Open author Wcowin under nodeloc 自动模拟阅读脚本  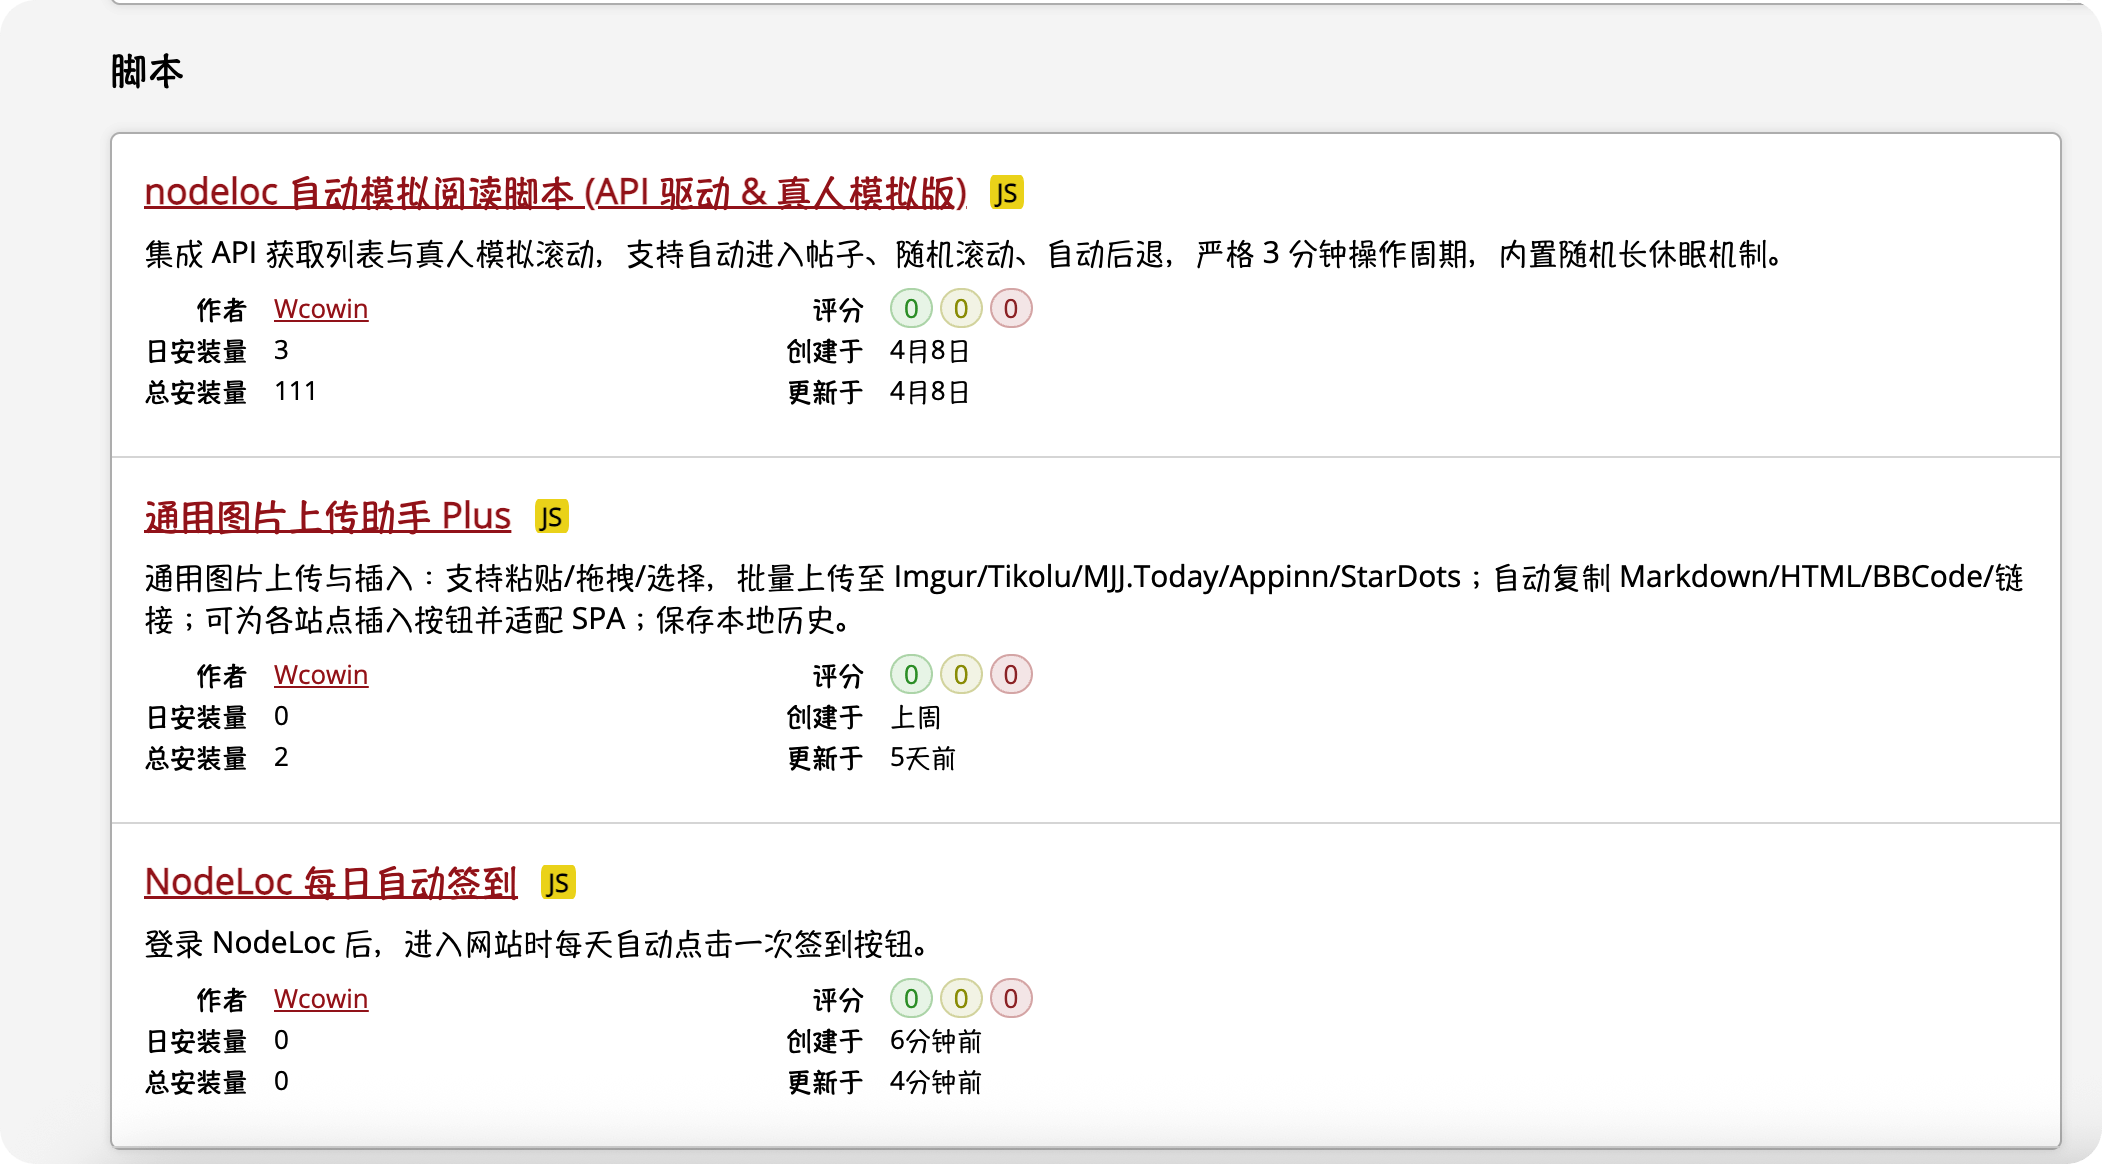(321, 309)
